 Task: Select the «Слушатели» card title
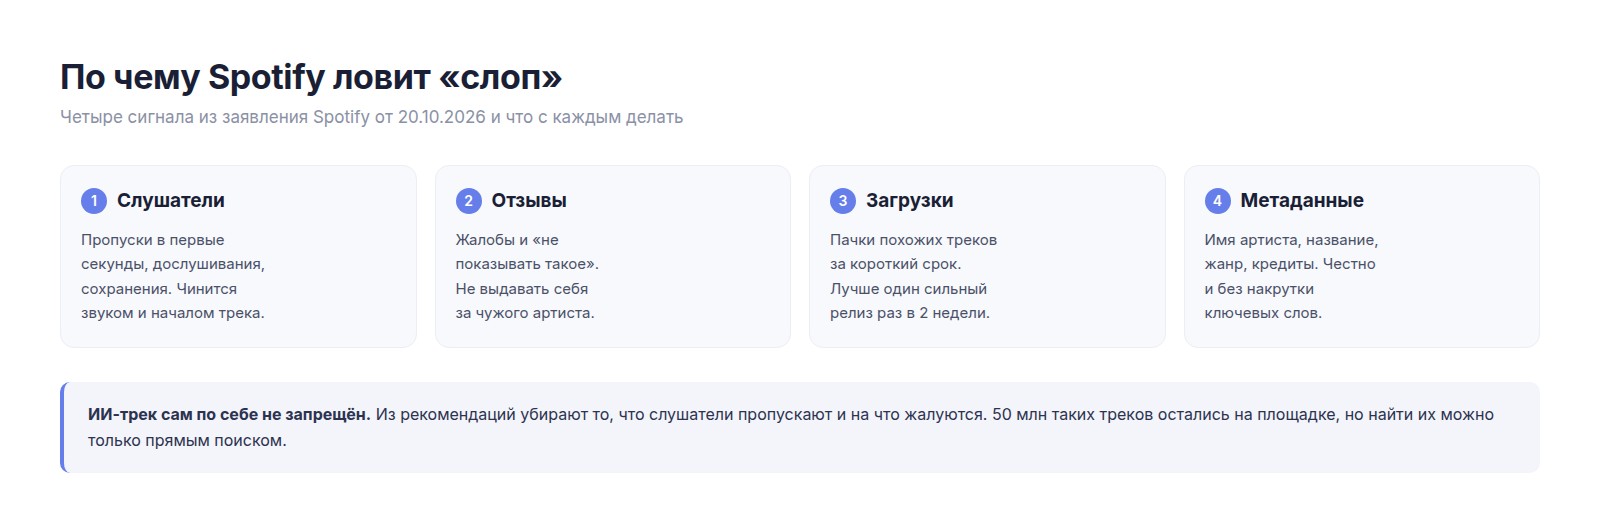[x=171, y=201]
